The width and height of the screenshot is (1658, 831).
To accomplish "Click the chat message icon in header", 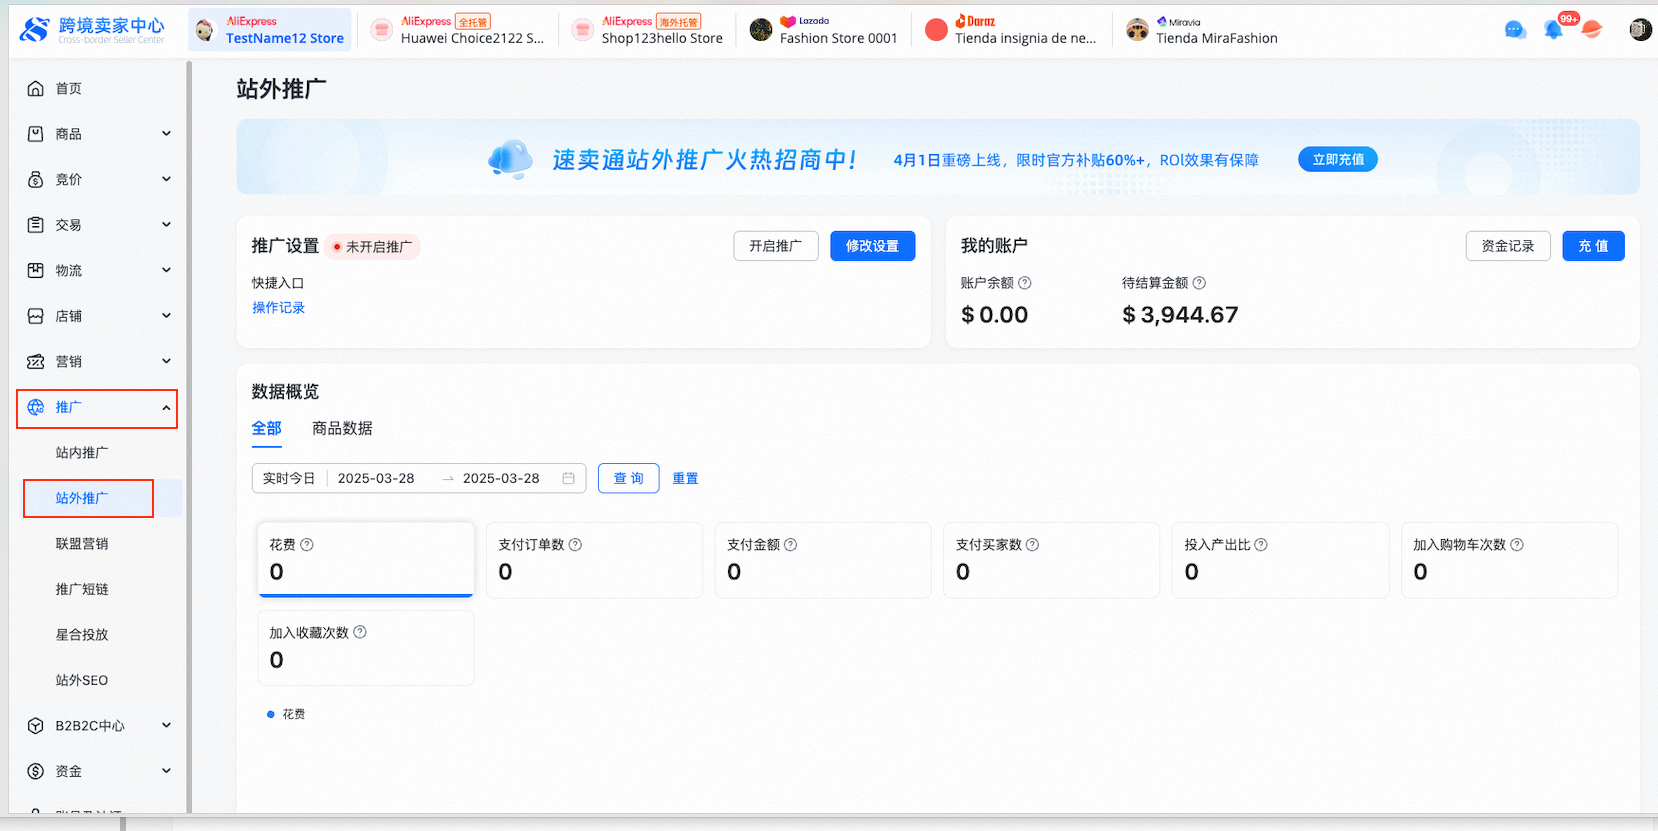I will pyautogui.click(x=1515, y=30).
